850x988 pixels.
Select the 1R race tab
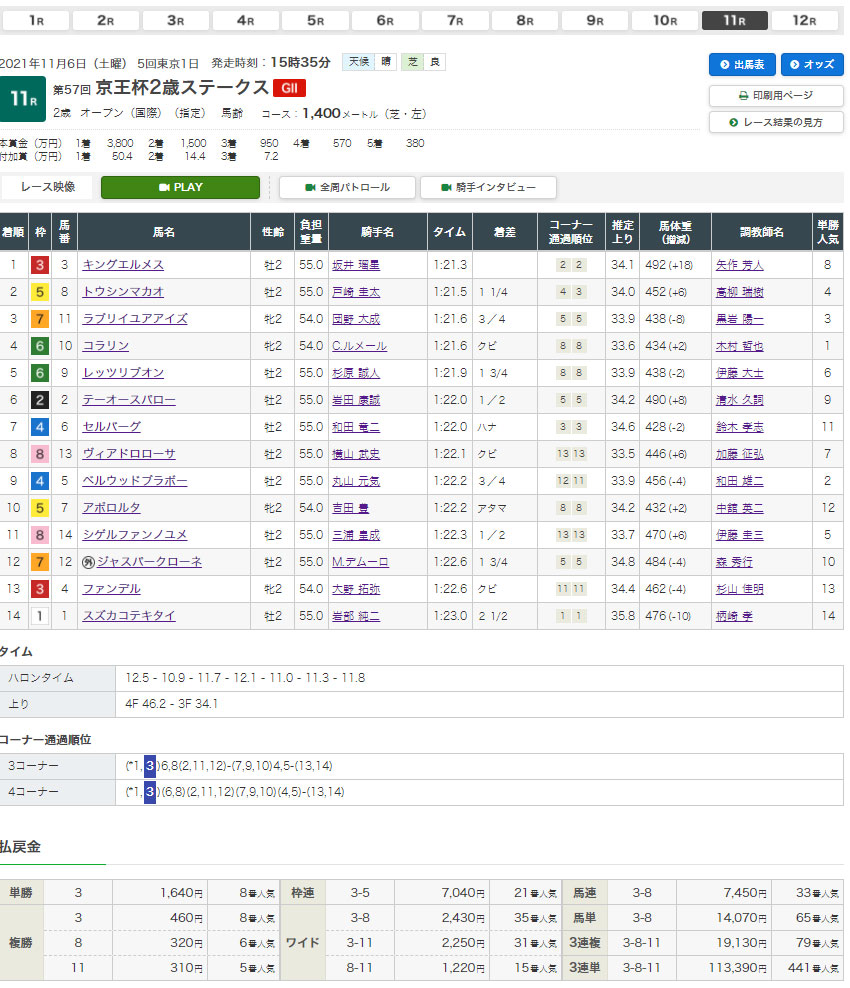click(35, 20)
